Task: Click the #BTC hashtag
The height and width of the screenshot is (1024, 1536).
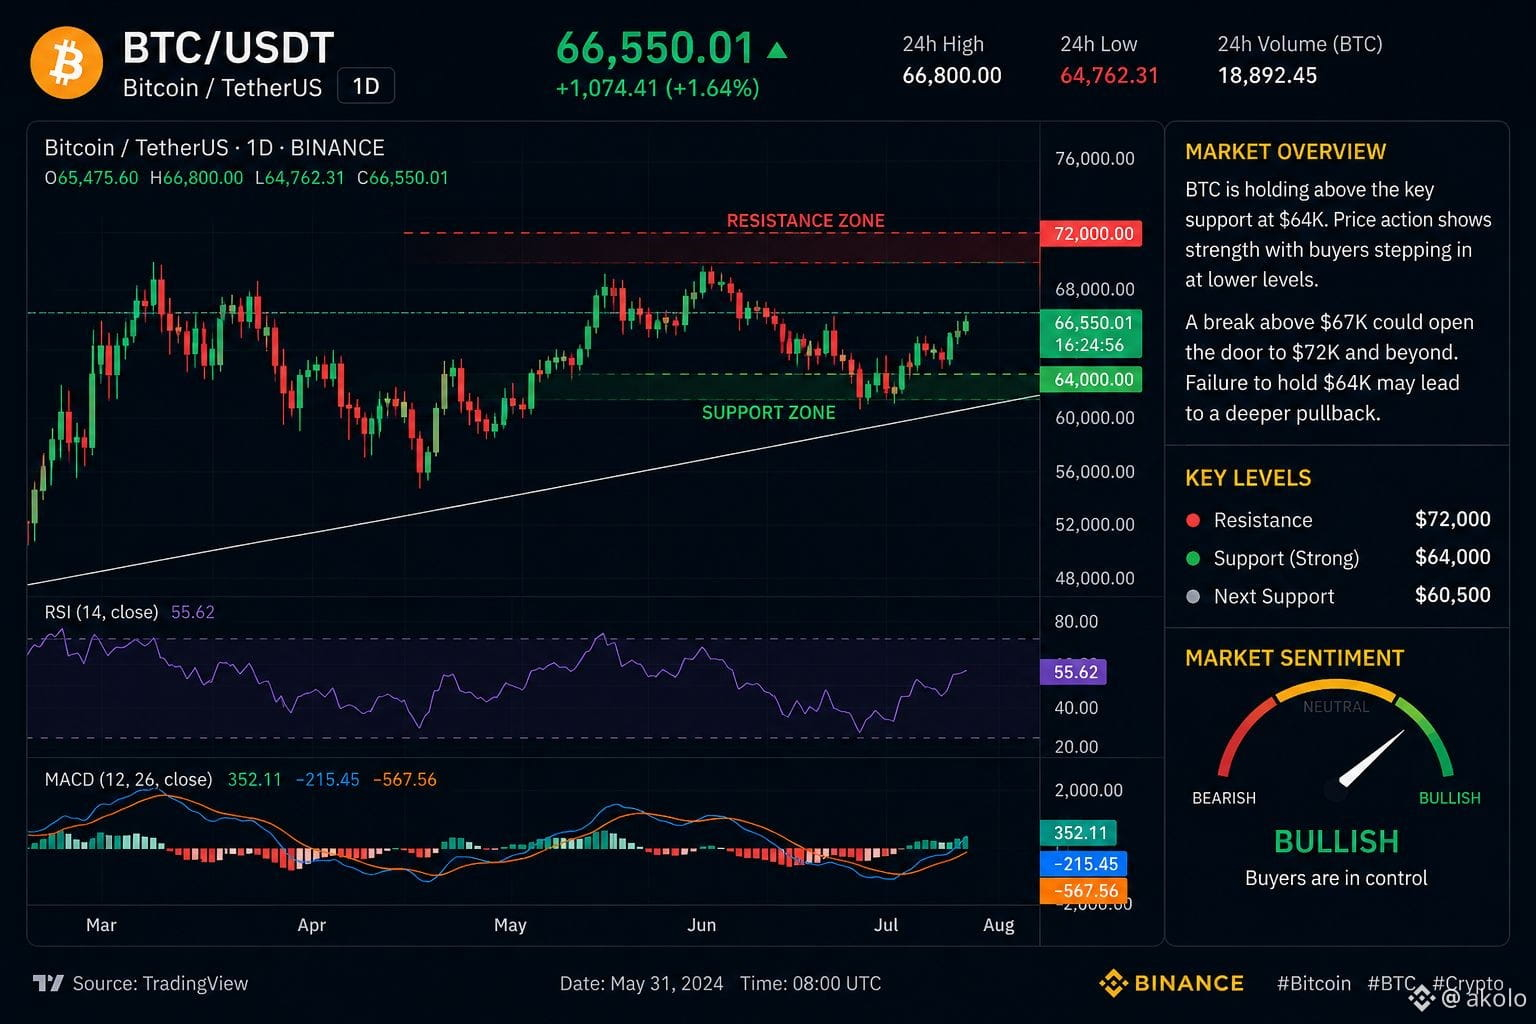Action: 1391,984
